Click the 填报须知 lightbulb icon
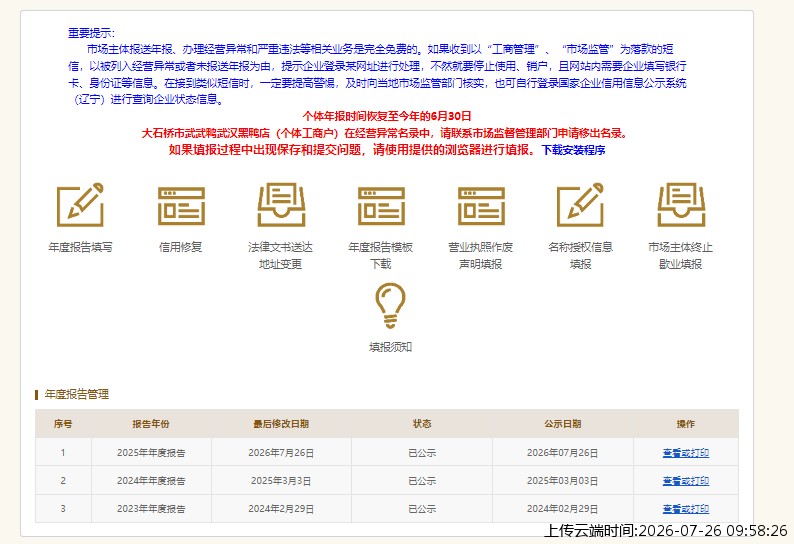 pyautogui.click(x=390, y=306)
